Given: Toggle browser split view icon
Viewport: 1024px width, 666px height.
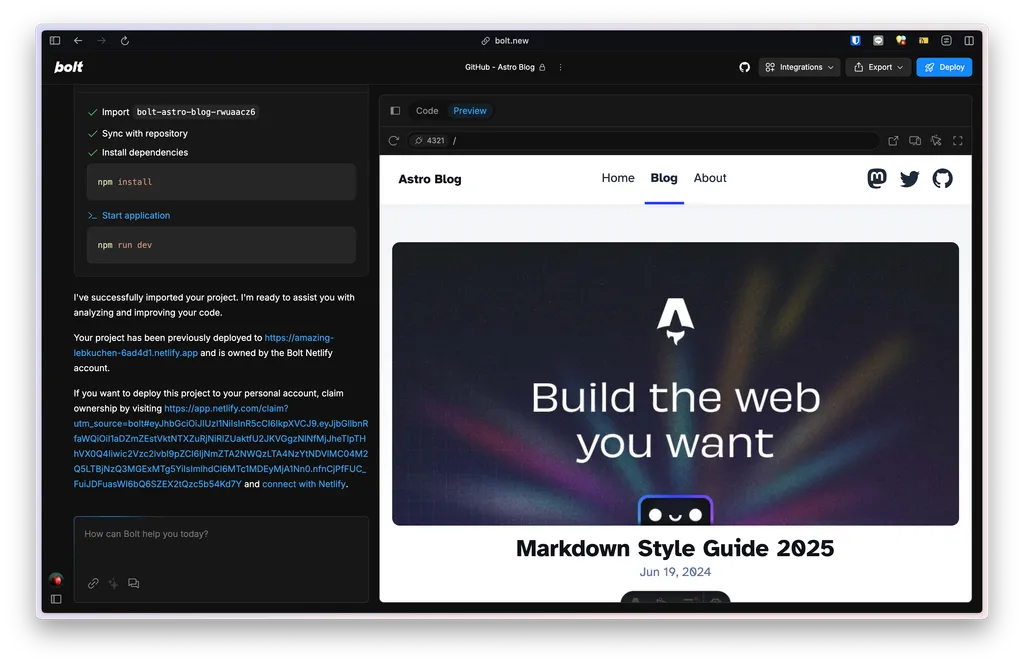Looking at the screenshot, I should pyautogui.click(x=969, y=40).
